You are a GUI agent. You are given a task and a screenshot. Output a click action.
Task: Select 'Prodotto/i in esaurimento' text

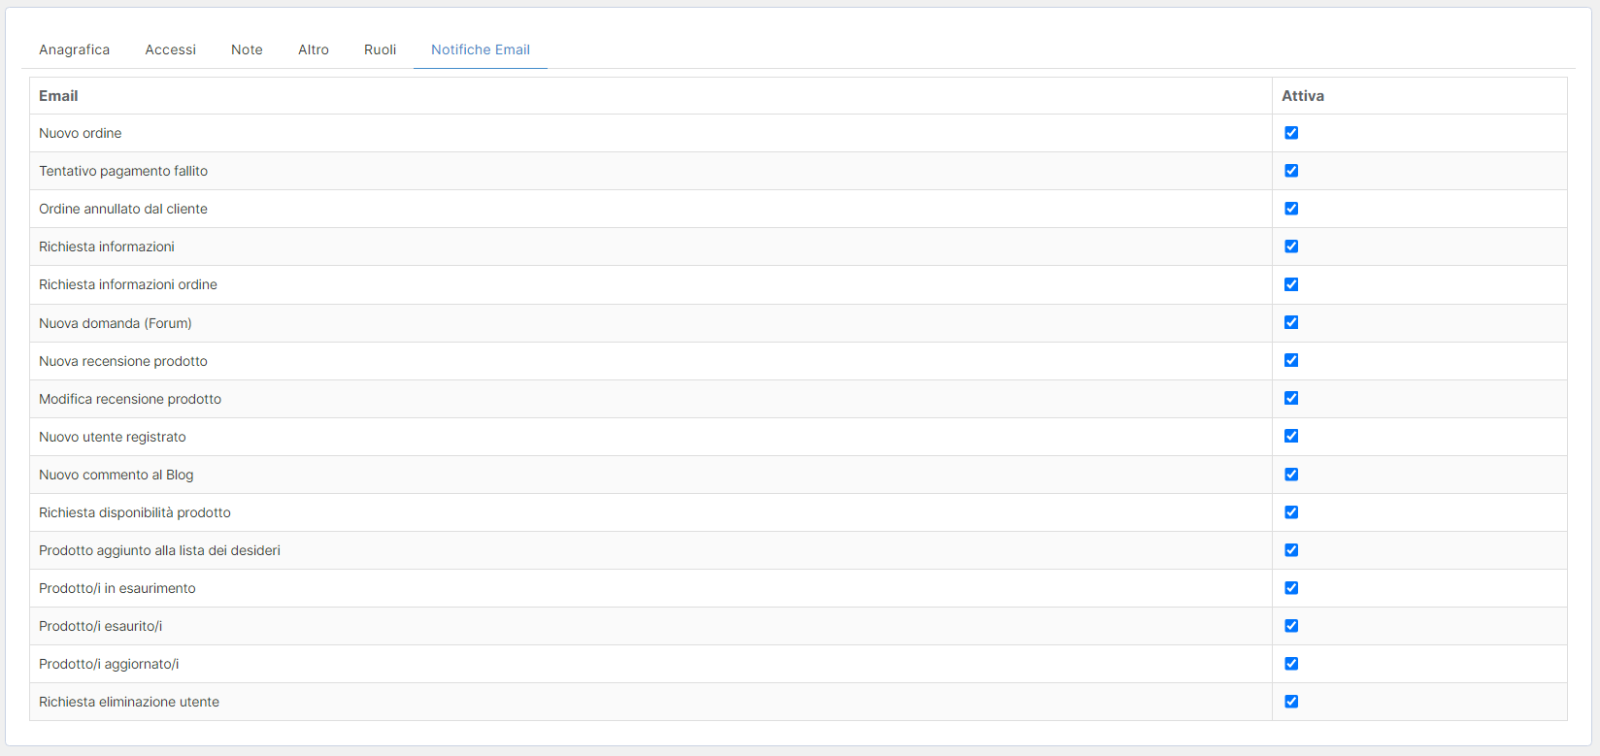(117, 589)
